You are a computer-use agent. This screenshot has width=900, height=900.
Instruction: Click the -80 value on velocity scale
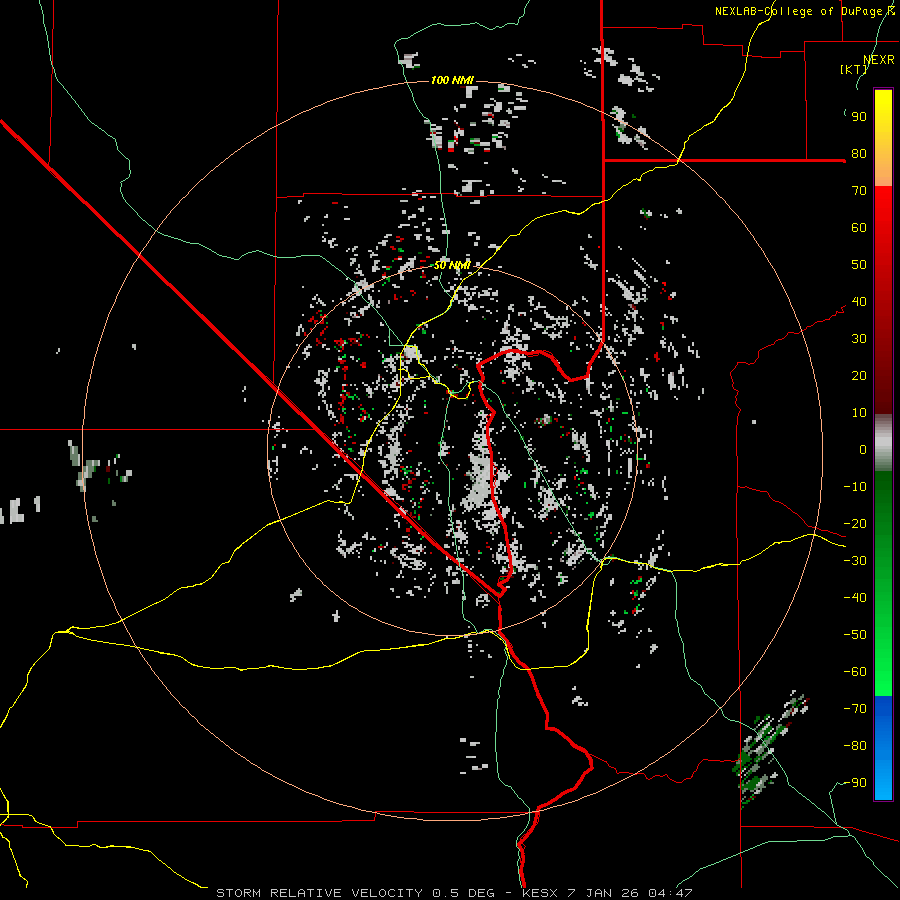(x=855, y=746)
